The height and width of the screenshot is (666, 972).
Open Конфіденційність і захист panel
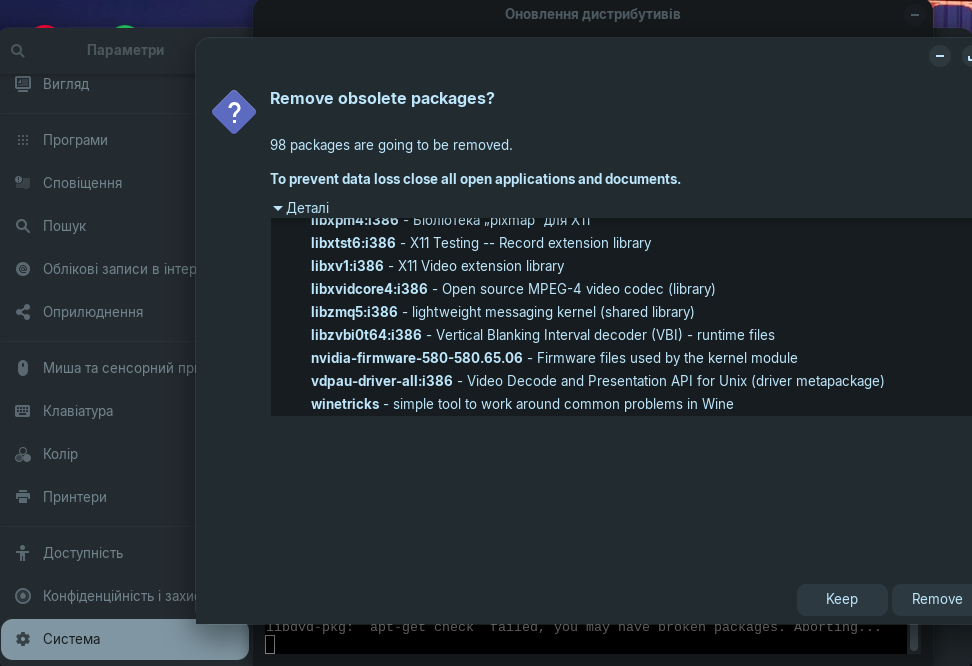point(118,596)
